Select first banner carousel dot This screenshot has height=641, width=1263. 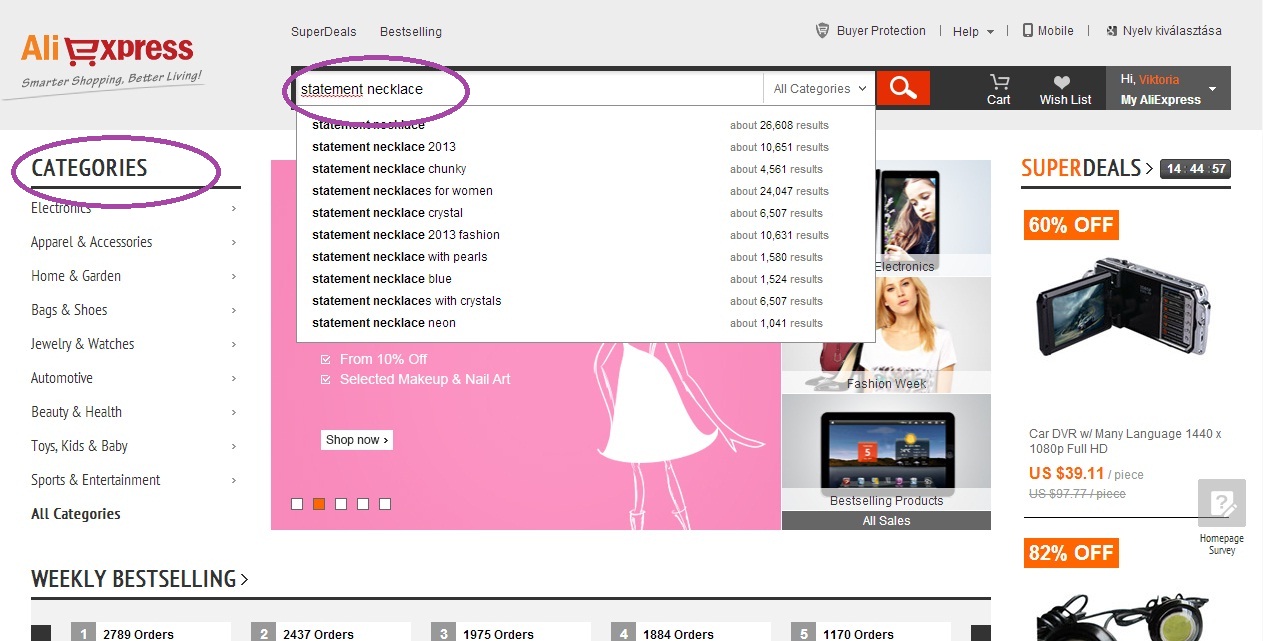tap(297, 504)
